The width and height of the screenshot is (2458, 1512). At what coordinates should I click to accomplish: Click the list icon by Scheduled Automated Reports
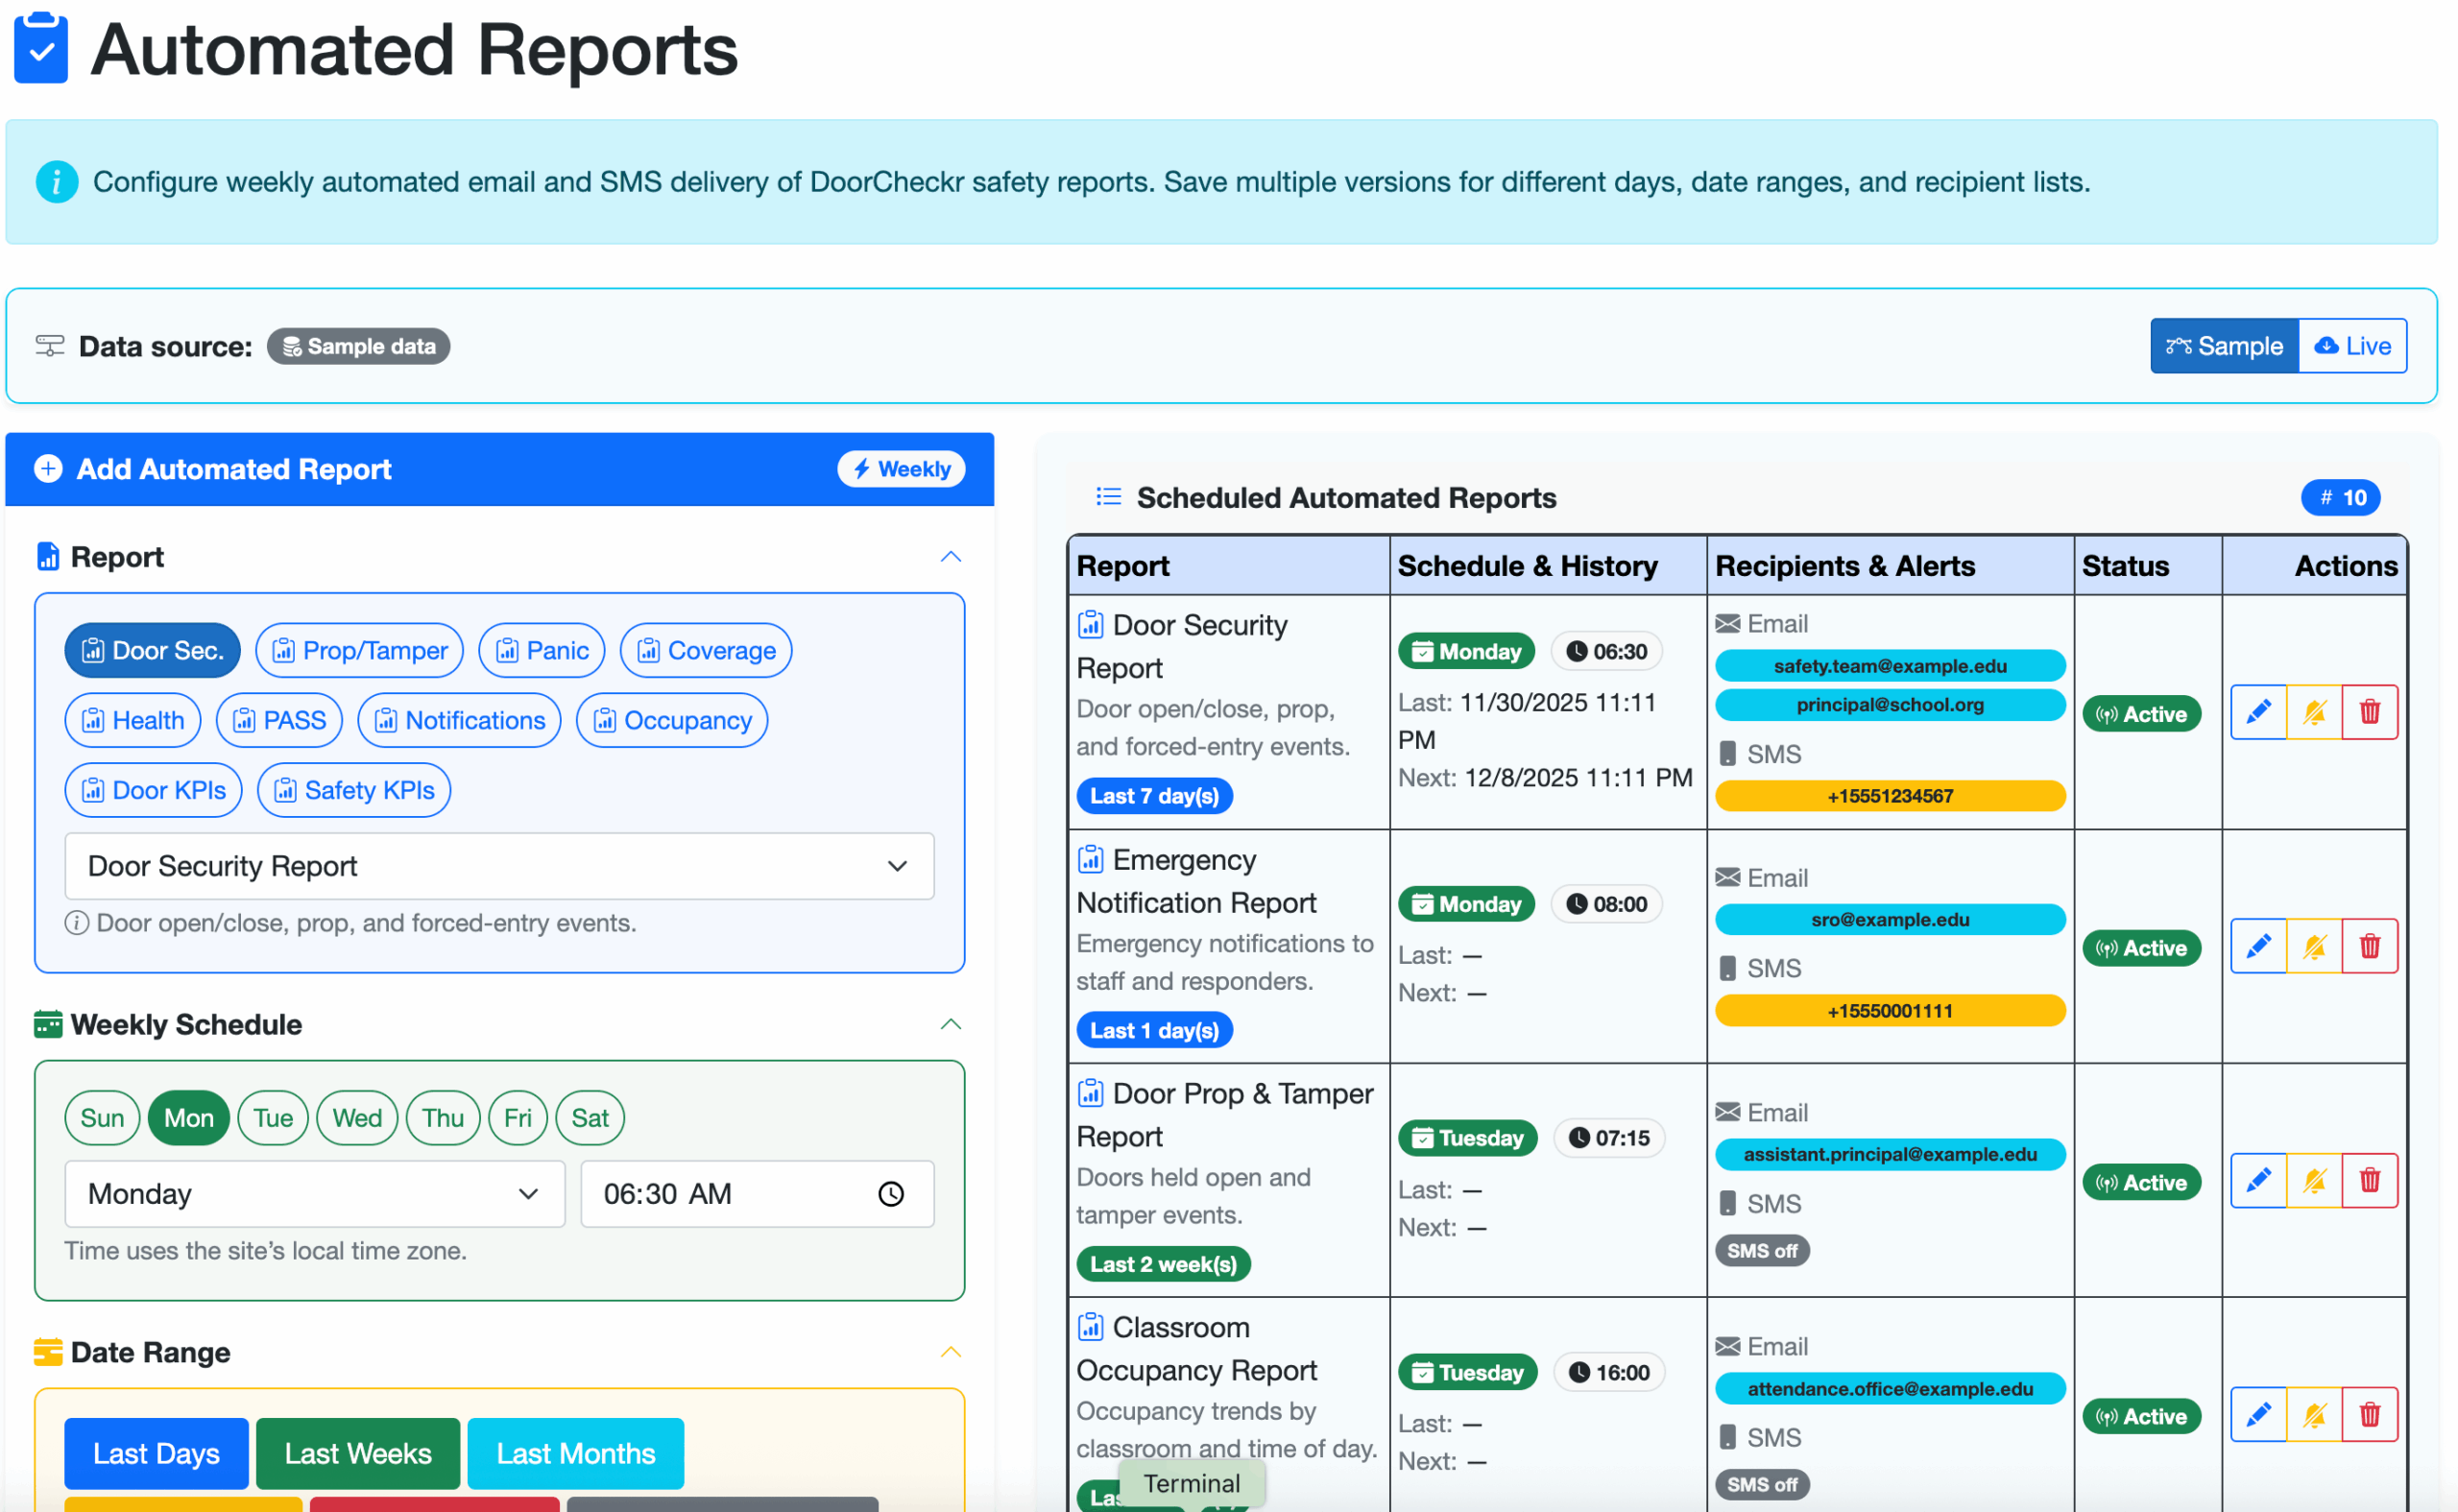pos(1109,497)
